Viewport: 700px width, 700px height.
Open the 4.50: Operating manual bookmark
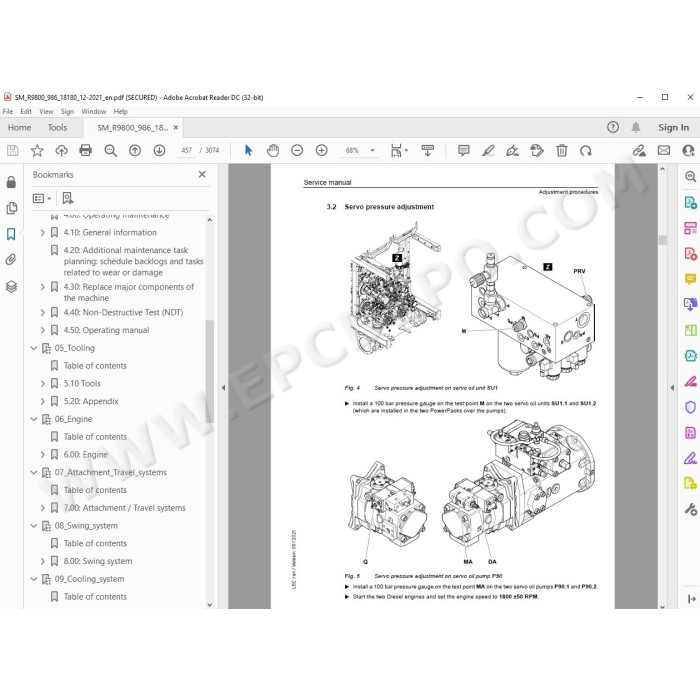tap(106, 330)
